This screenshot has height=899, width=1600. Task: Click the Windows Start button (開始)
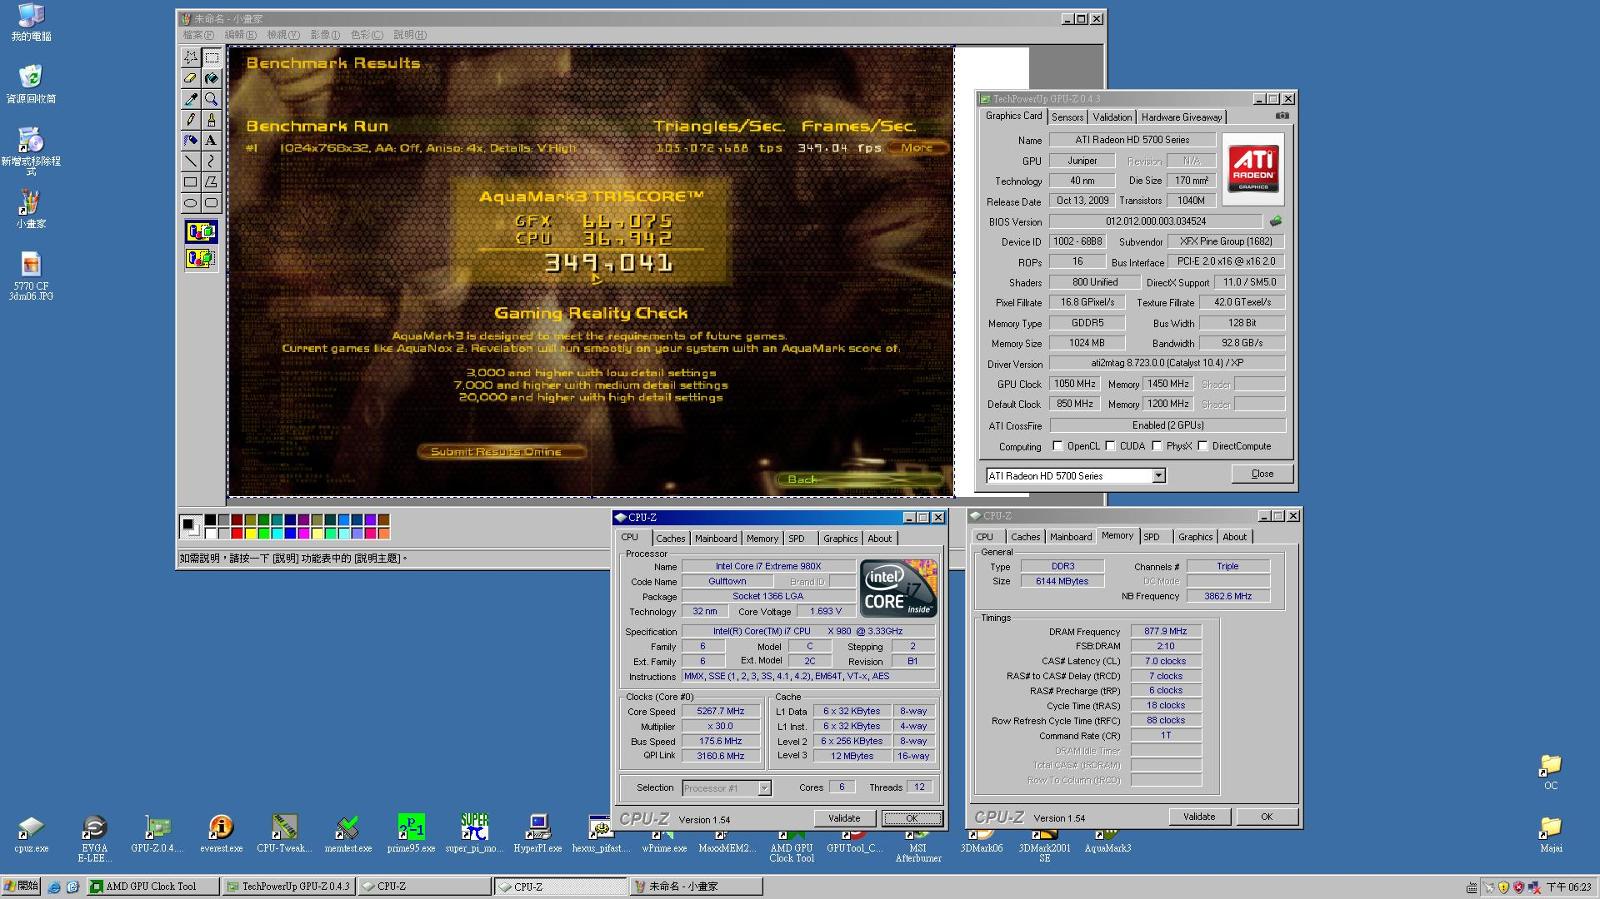(x=21, y=886)
